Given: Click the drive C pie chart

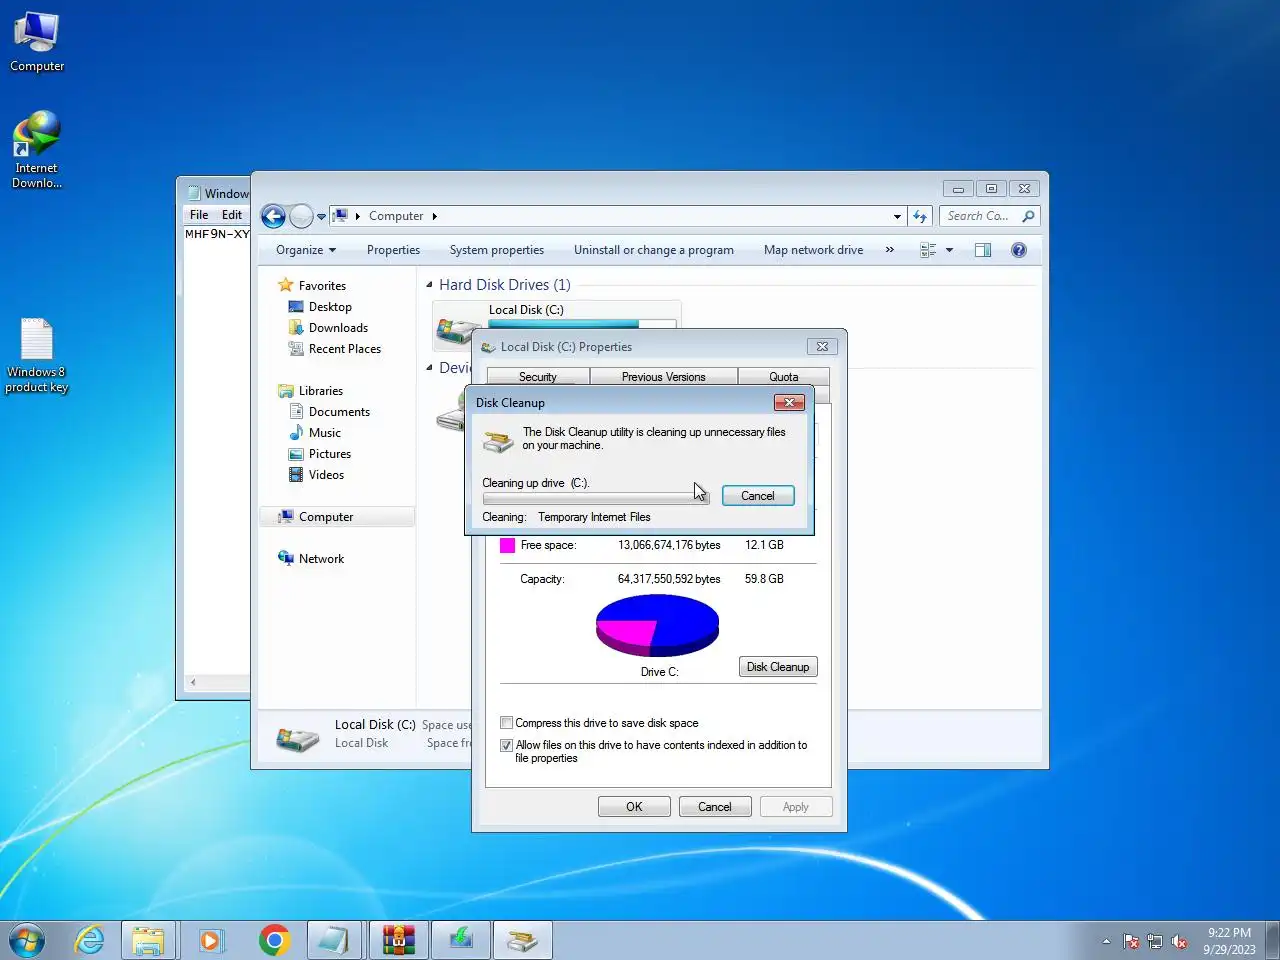Looking at the screenshot, I should tap(657, 625).
